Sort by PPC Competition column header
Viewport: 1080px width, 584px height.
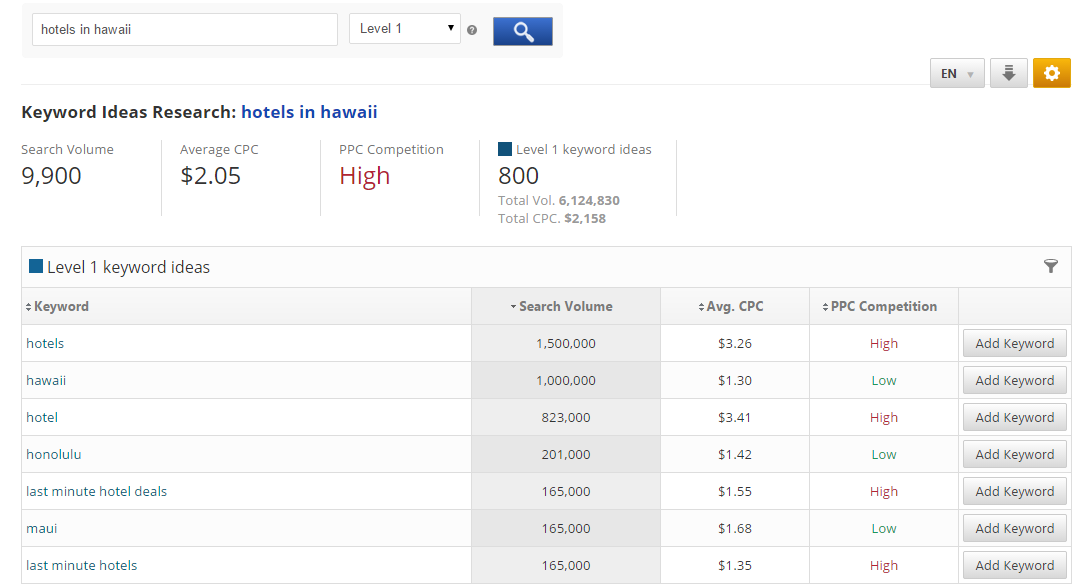tap(883, 307)
